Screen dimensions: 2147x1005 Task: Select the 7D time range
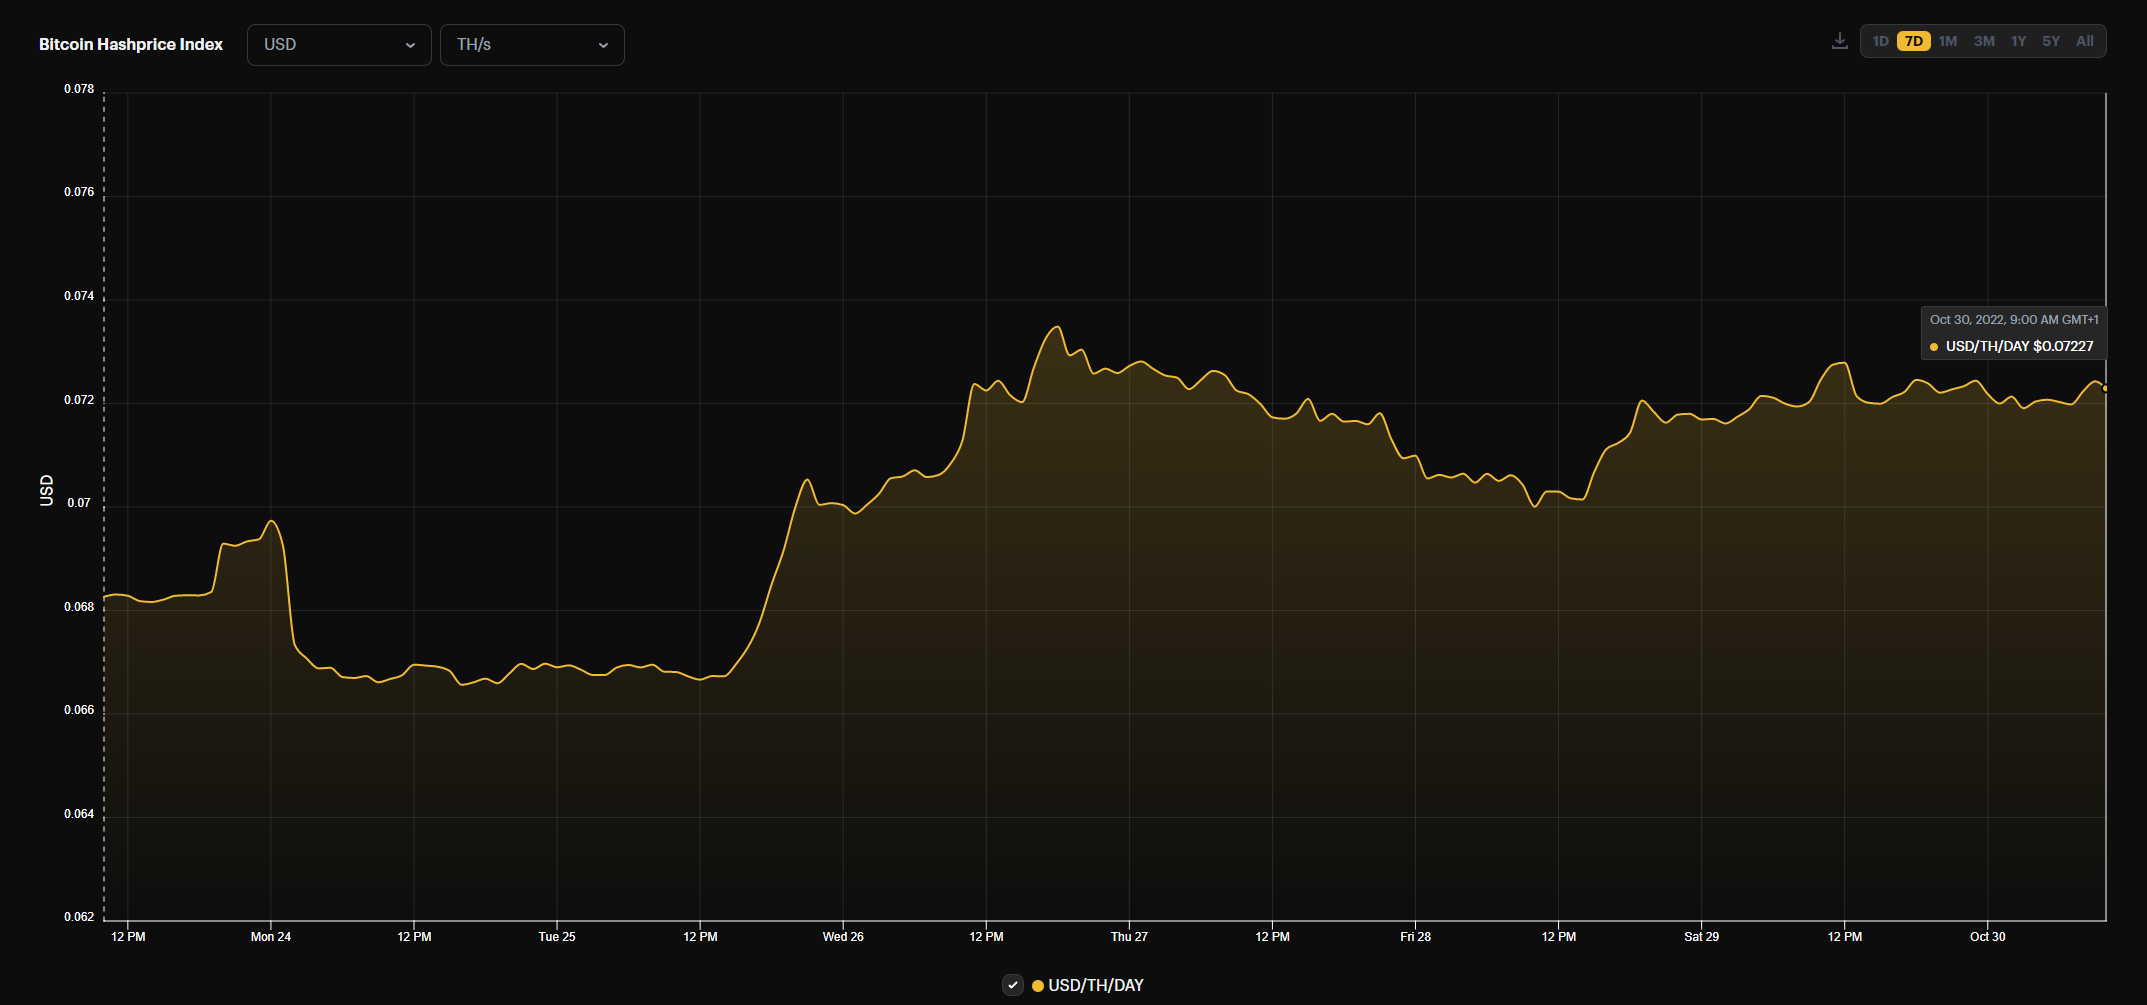coord(1914,41)
